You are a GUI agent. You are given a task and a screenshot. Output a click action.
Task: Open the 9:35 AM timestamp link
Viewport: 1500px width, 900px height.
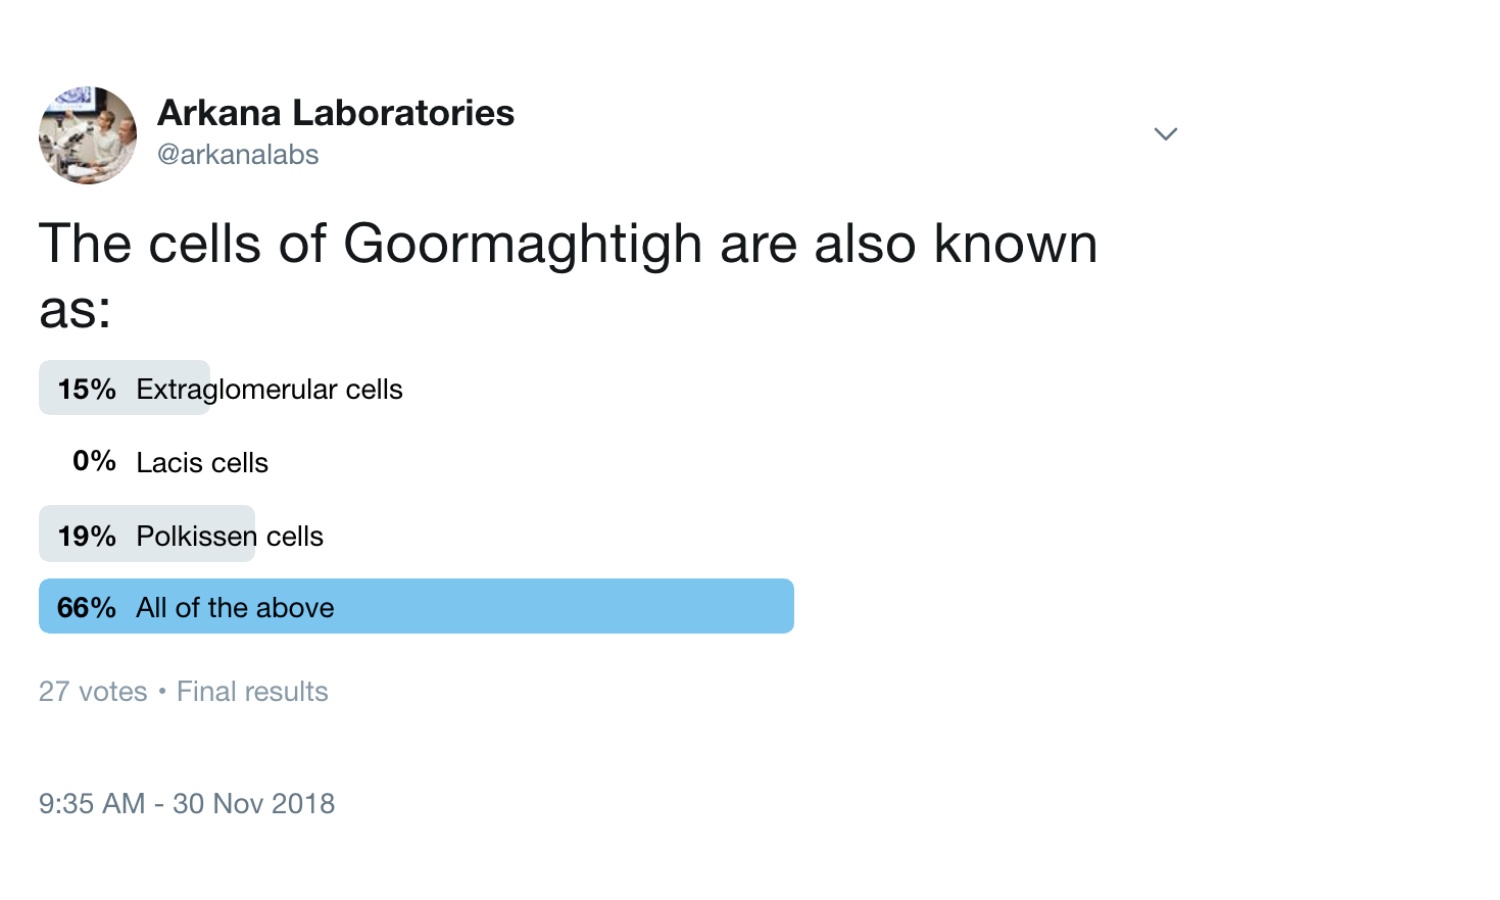92,803
